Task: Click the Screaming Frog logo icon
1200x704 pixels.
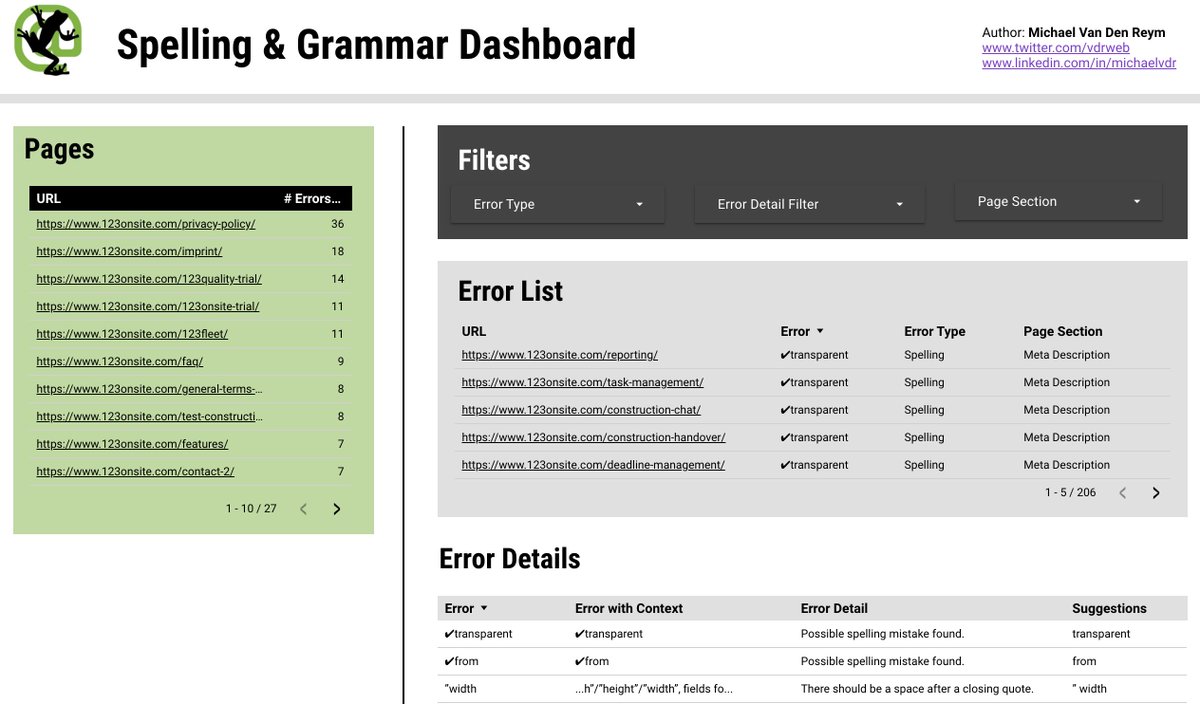Action: (47, 38)
